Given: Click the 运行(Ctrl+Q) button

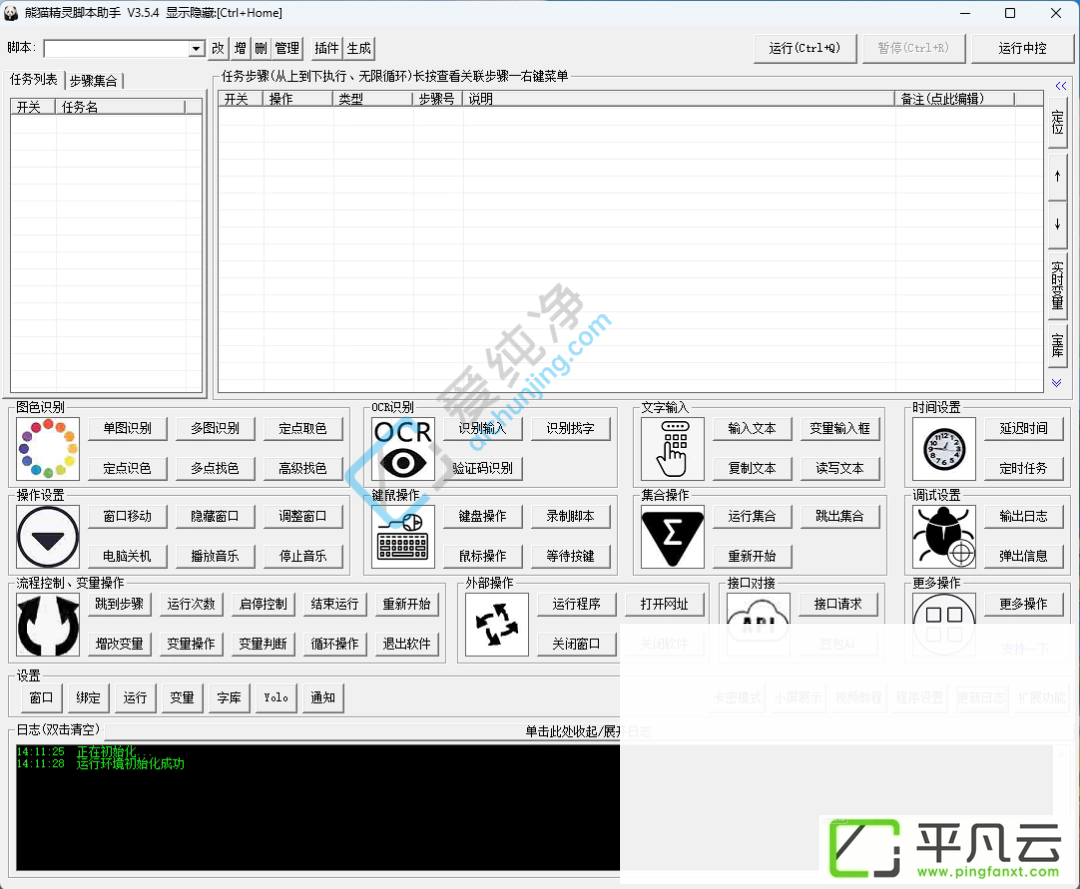Looking at the screenshot, I should [x=804, y=48].
